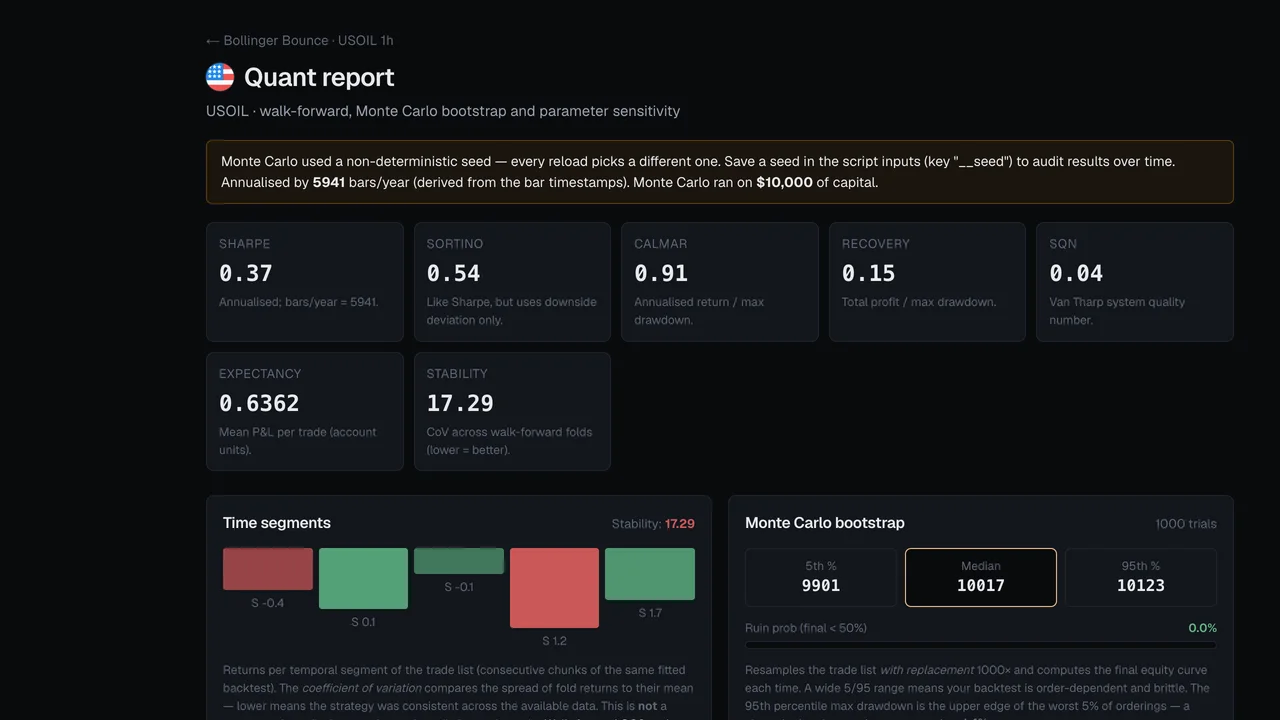Click the SORTINO metric label

[x=455, y=244]
